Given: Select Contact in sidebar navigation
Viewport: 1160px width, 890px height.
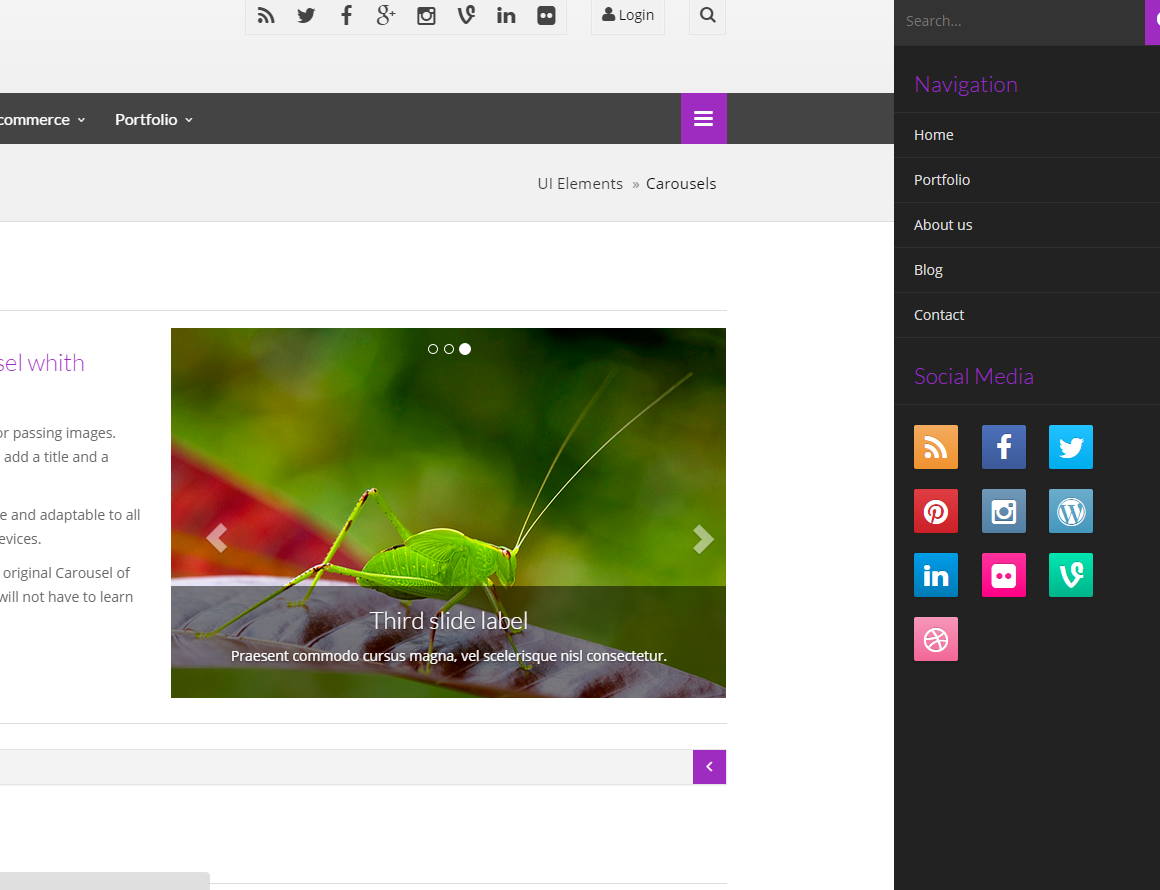Looking at the screenshot, I should click(x=939, y=315).
